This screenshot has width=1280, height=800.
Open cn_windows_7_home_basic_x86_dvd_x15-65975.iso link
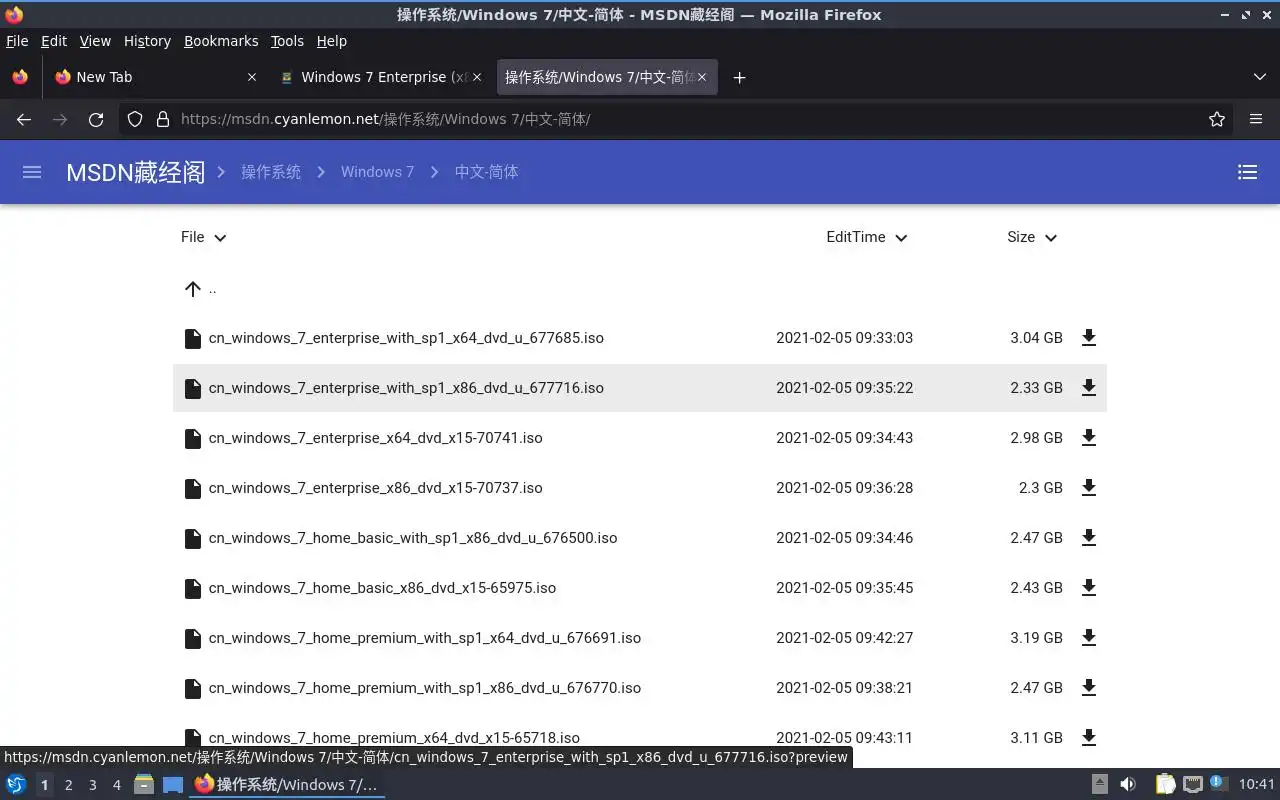click(382, 588)
